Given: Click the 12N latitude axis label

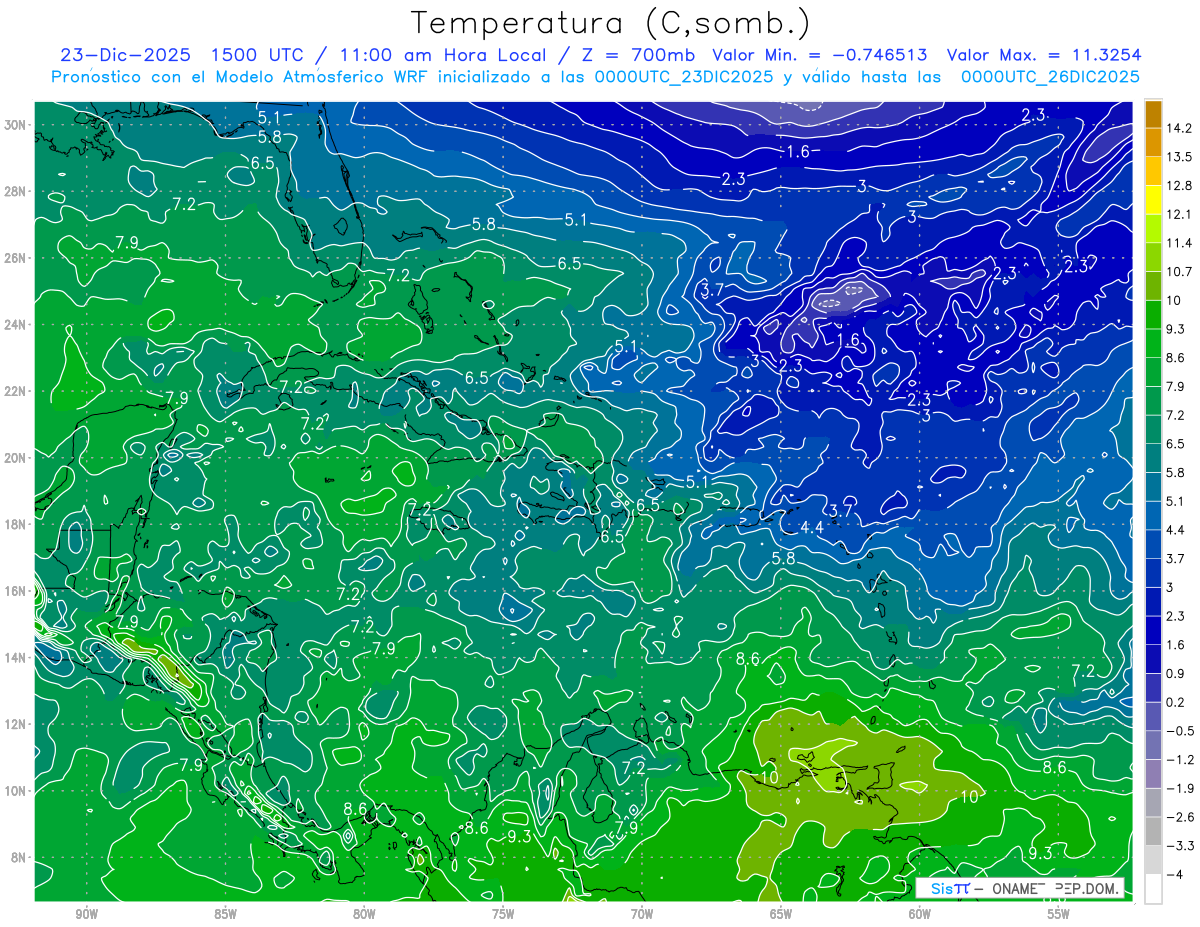Looking at the screenshot, I should point(16,724).
